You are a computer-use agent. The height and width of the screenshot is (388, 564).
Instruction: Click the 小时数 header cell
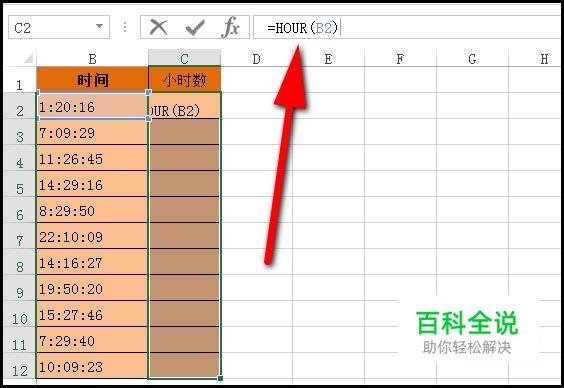[185, 79]
